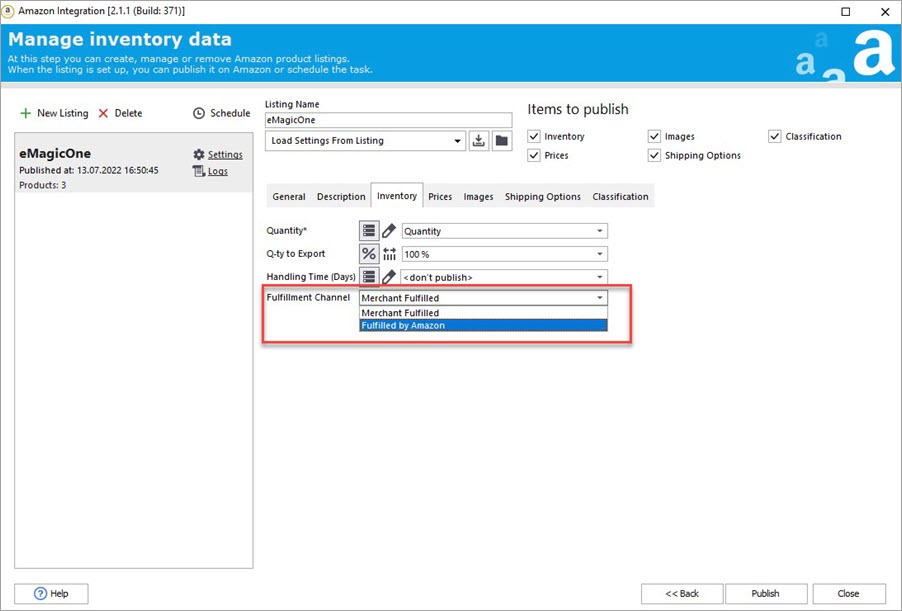
Task: Click the green plus New Listing icon
Action: (25, 113)
